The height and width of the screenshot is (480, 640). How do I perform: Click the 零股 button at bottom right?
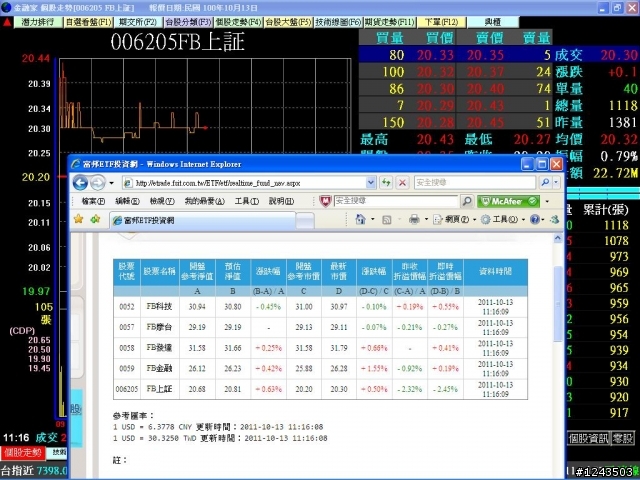[623, 439]
